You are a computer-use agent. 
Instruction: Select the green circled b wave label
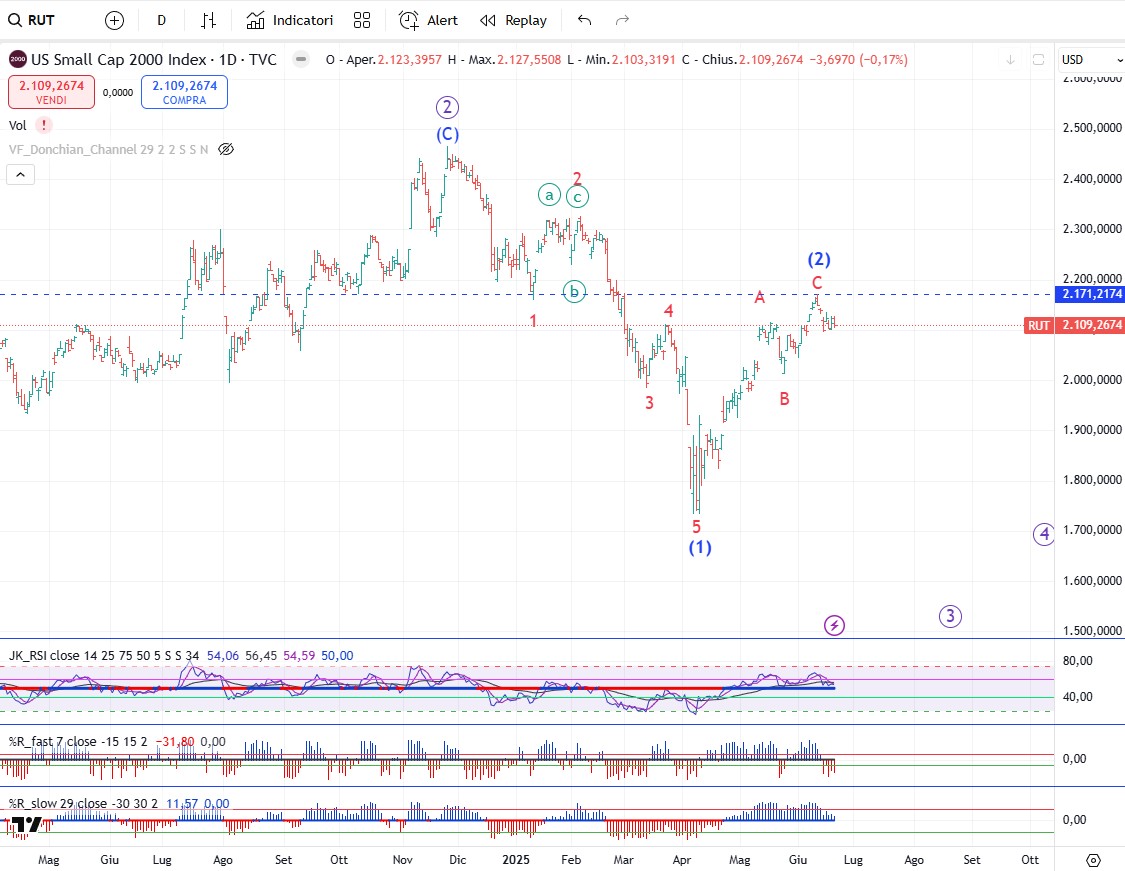pyautogui.click(x=574, y=291)
